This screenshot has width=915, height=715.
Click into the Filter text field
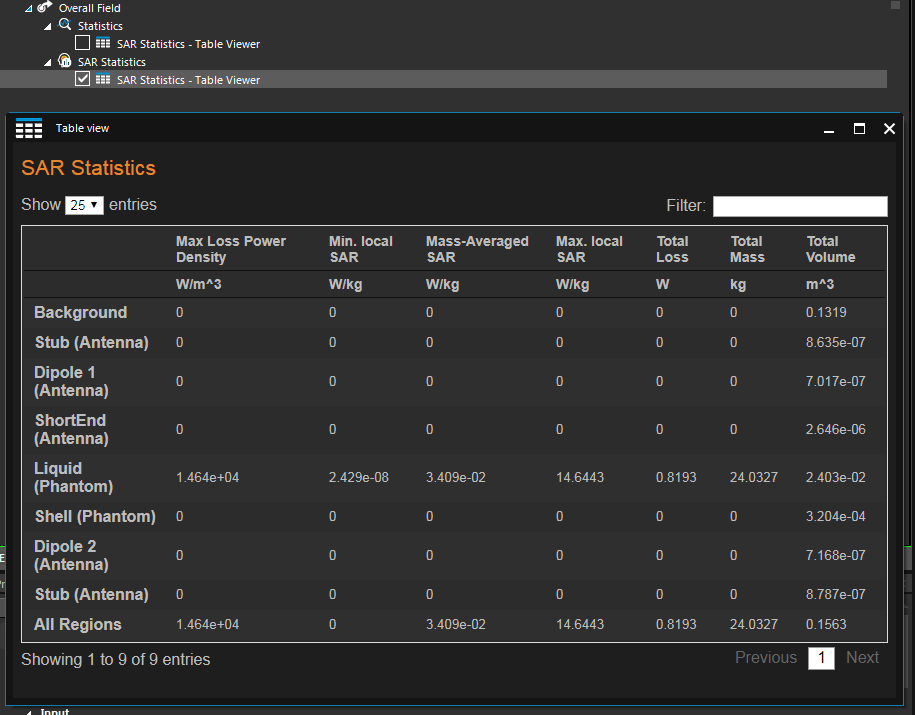pyautogui.click(x=799, y=206)
